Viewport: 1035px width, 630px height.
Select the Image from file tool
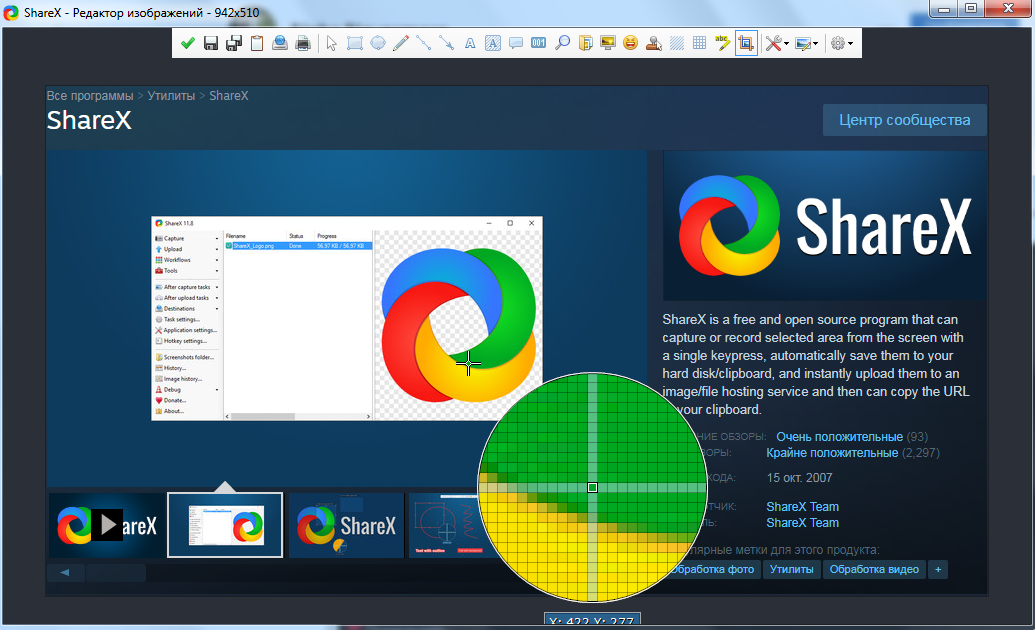tap(585, 44)
